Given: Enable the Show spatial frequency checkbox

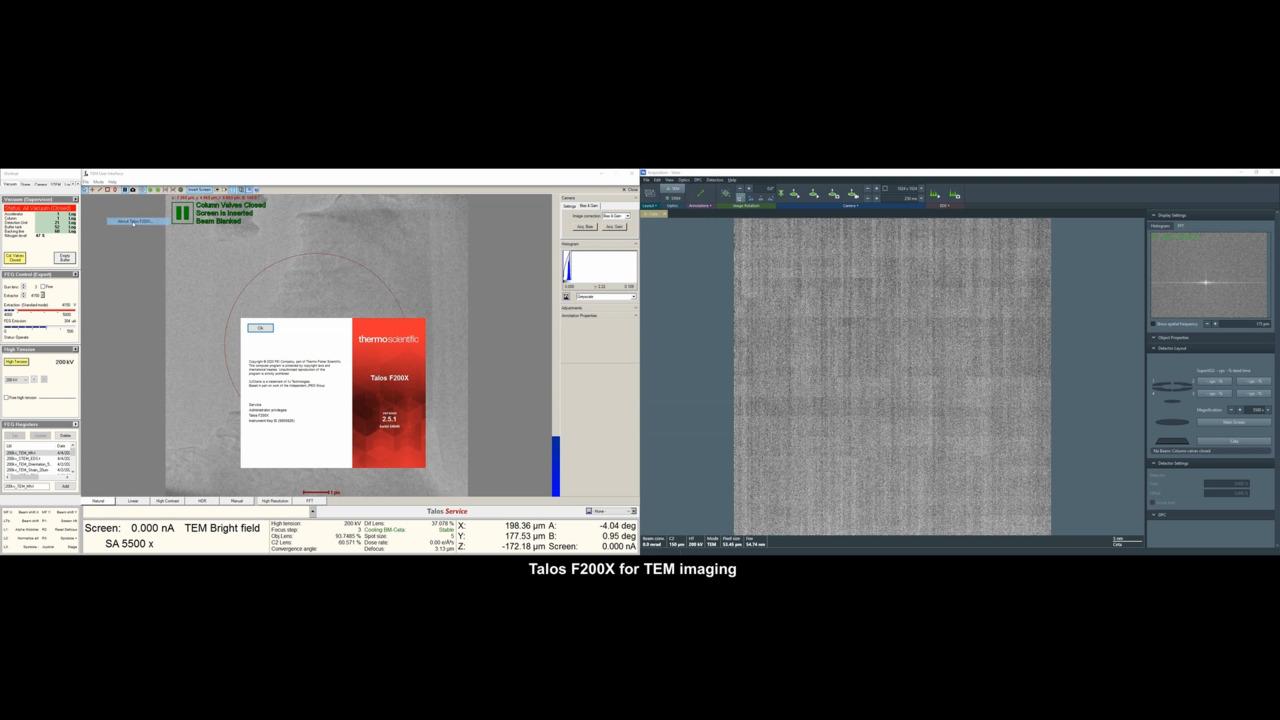Looking at the screenshot, I should pos(1153,324).
